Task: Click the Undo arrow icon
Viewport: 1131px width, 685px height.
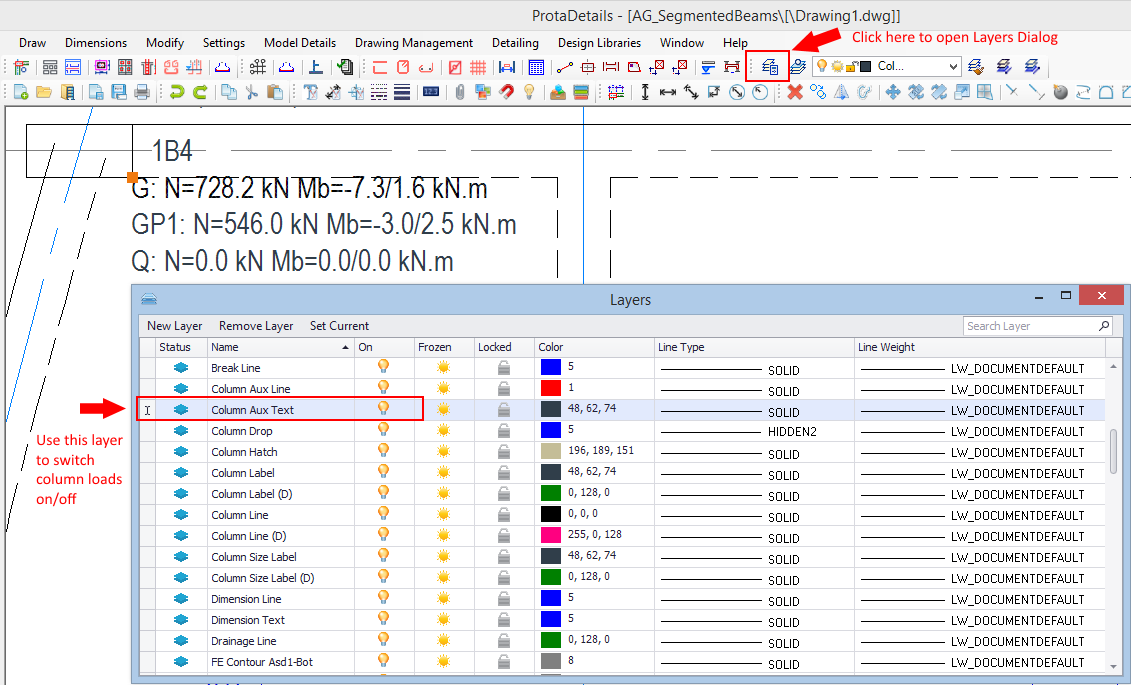Action: [176, 92]
